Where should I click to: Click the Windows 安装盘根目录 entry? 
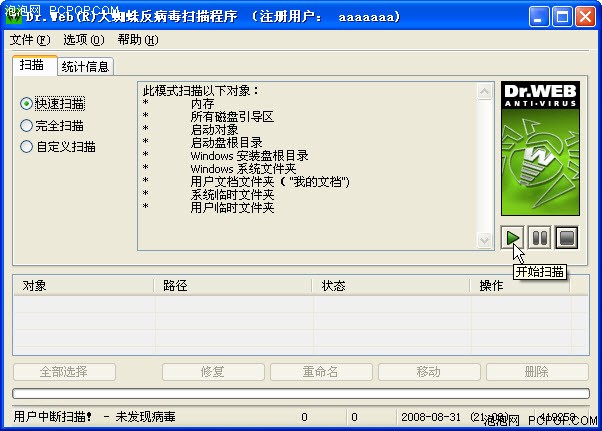pyautogui.click(x=250, y=156)
